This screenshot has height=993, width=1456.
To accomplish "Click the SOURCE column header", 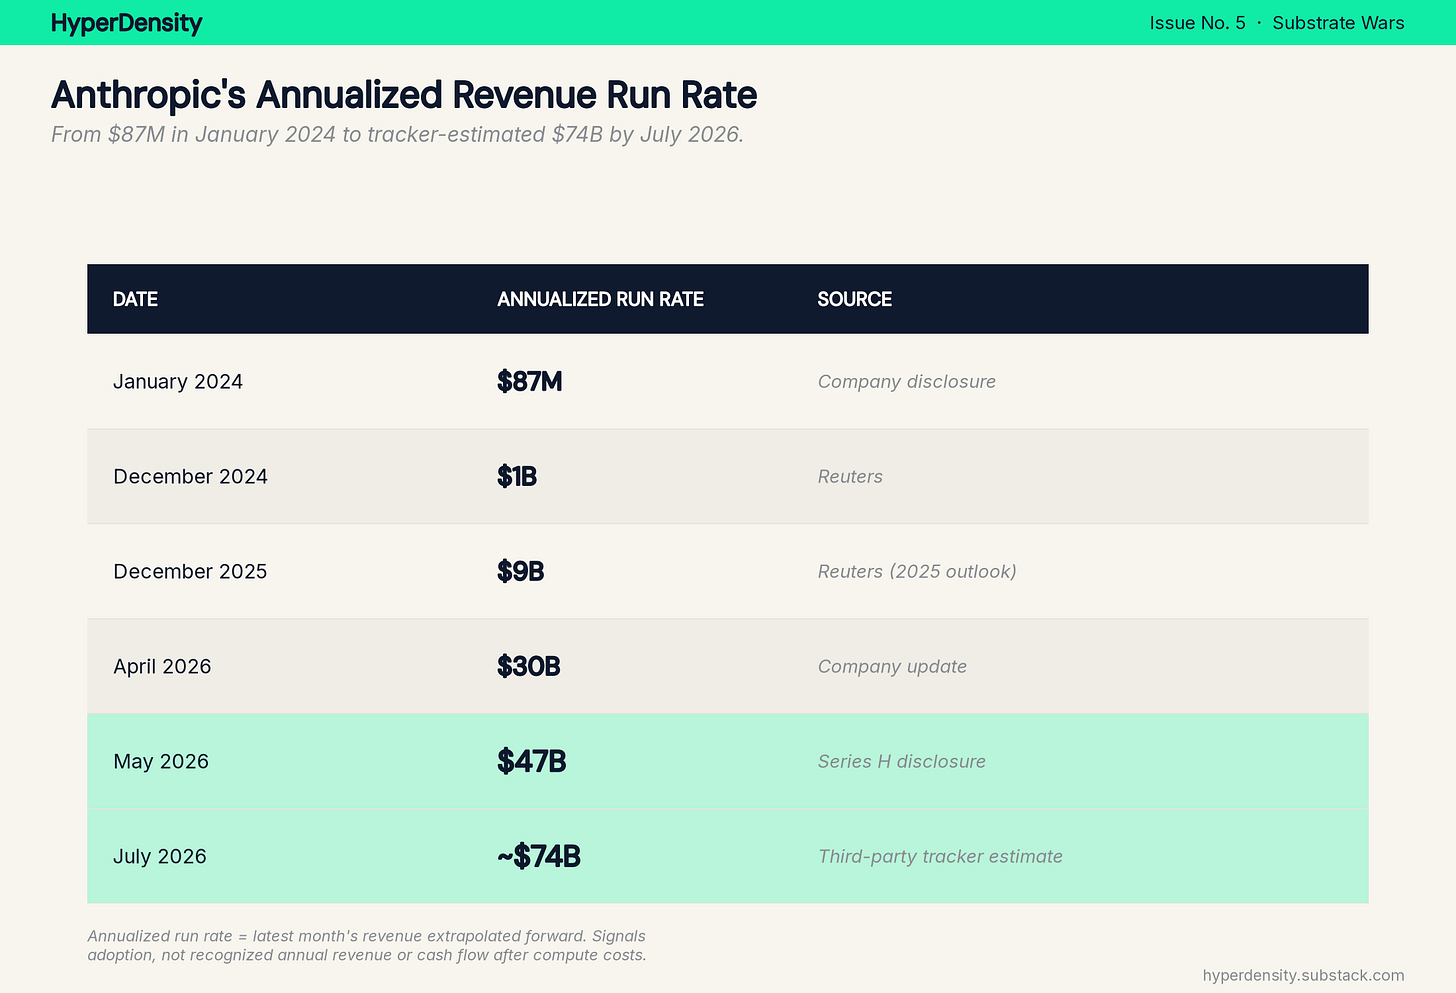I will (x=855, y=299).
